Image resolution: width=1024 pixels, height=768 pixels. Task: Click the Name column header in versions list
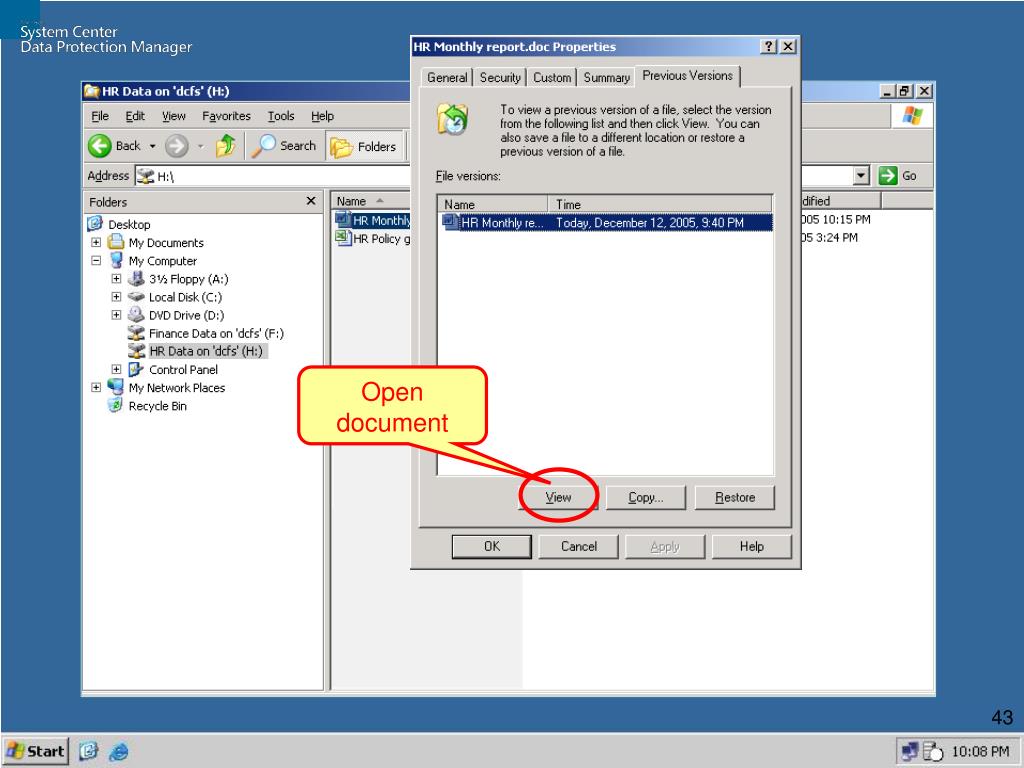coord(493,204)
